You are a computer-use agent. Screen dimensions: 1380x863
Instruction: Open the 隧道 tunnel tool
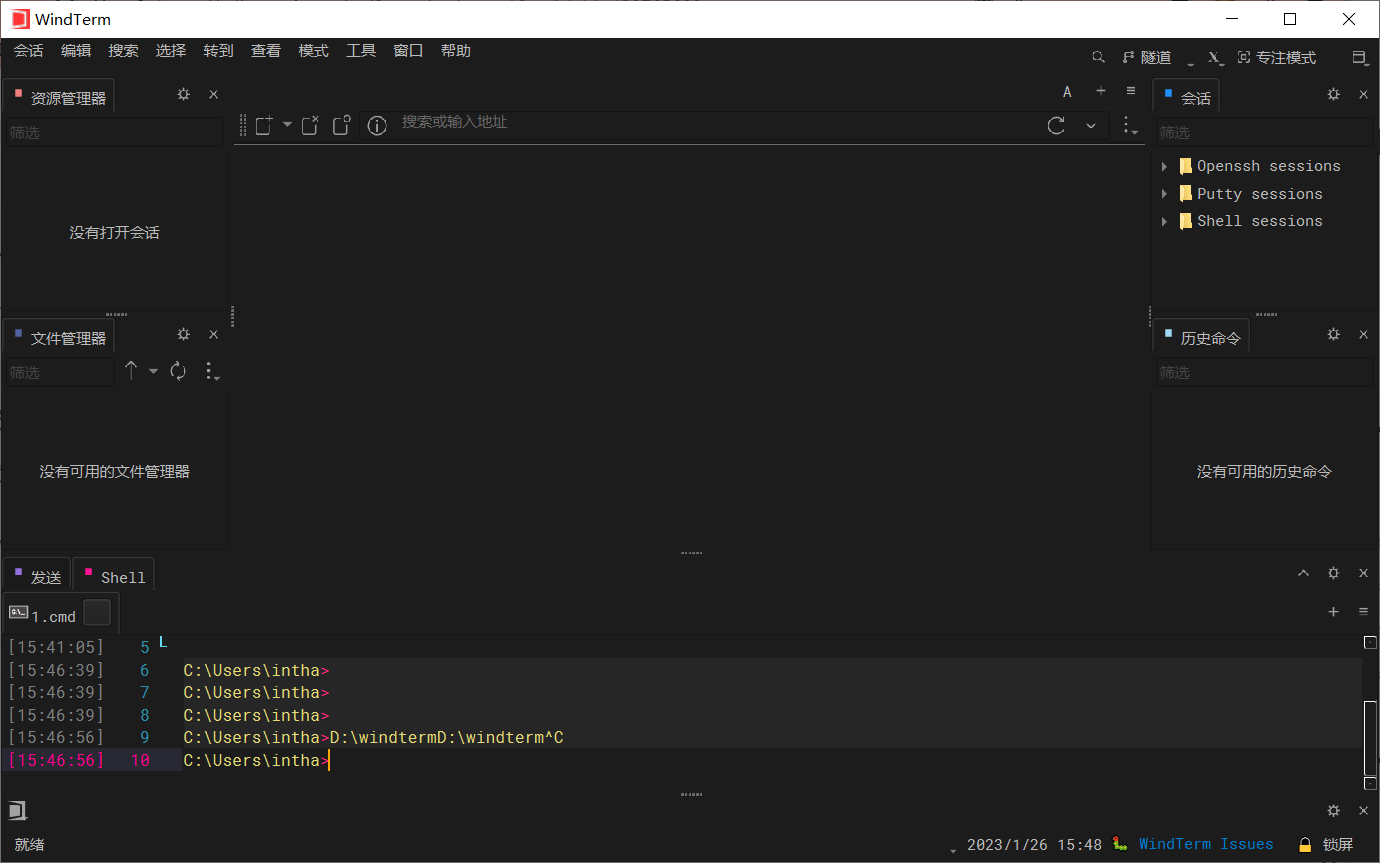point(1147,58)
